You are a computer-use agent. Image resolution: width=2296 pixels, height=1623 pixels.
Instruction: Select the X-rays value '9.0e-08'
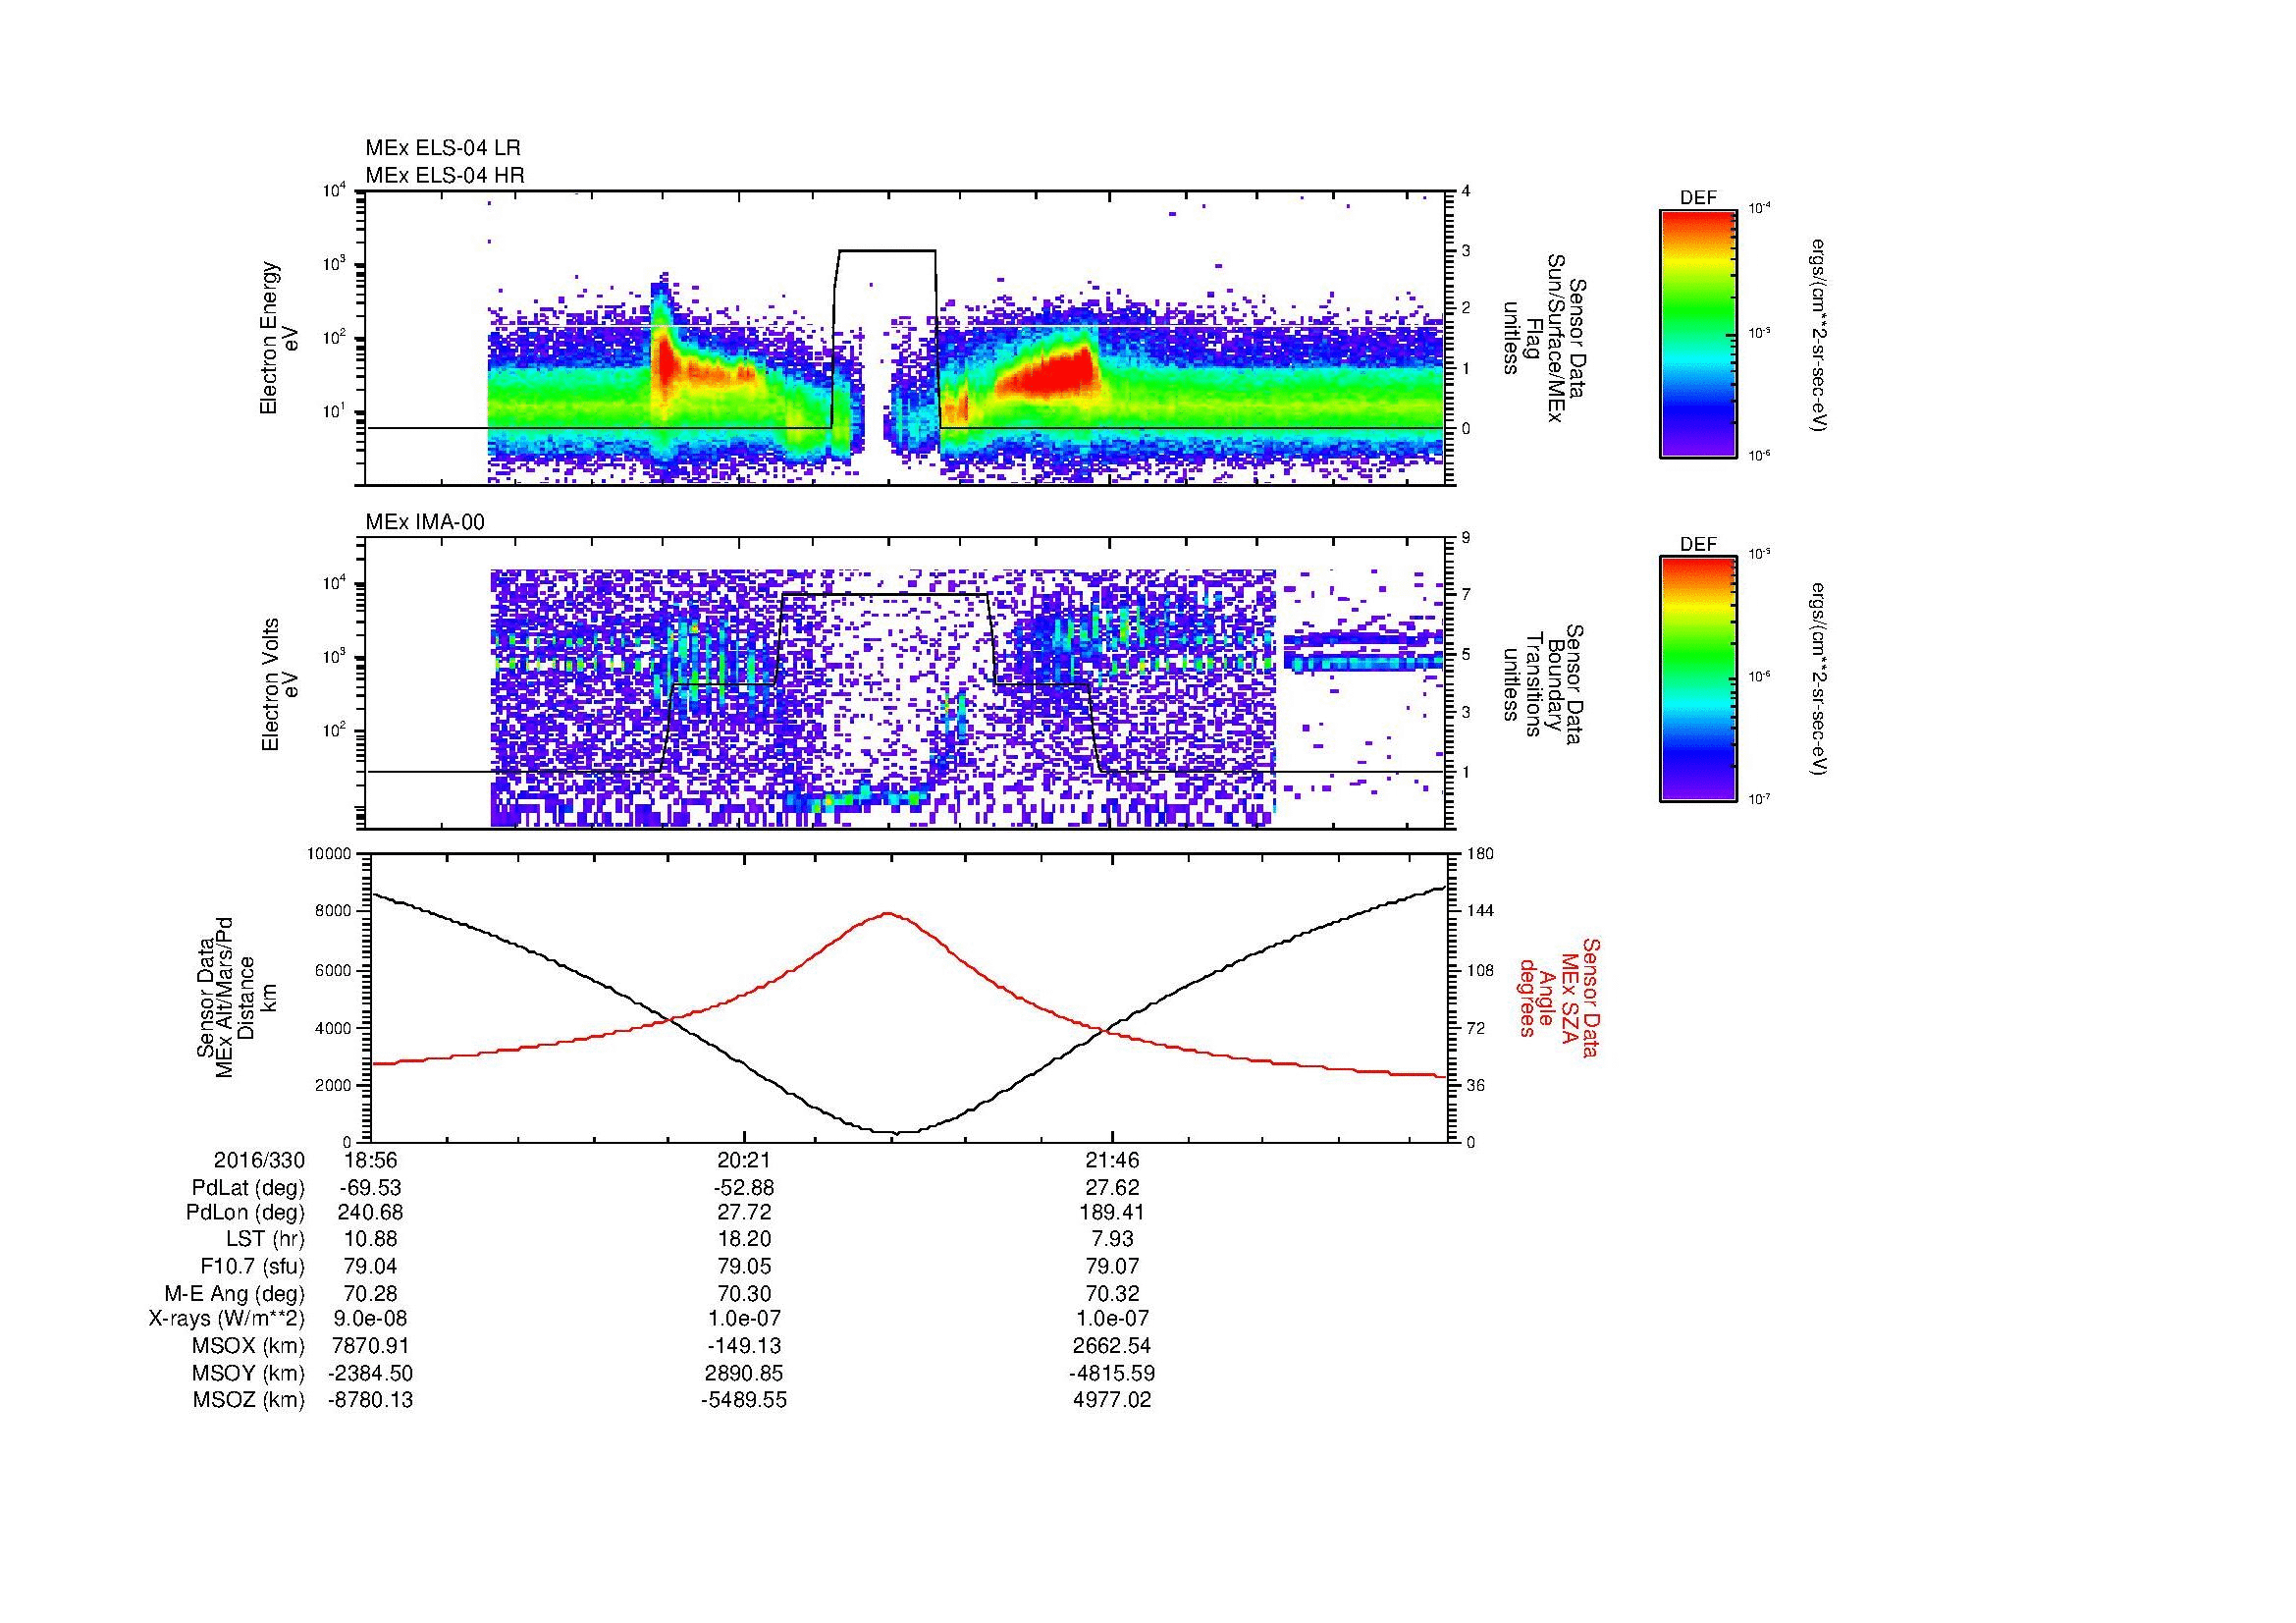point(370,1319)
